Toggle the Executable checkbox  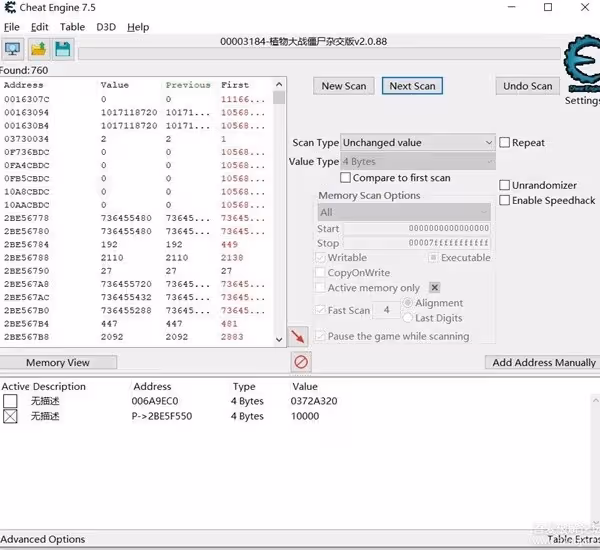(433, 258)
